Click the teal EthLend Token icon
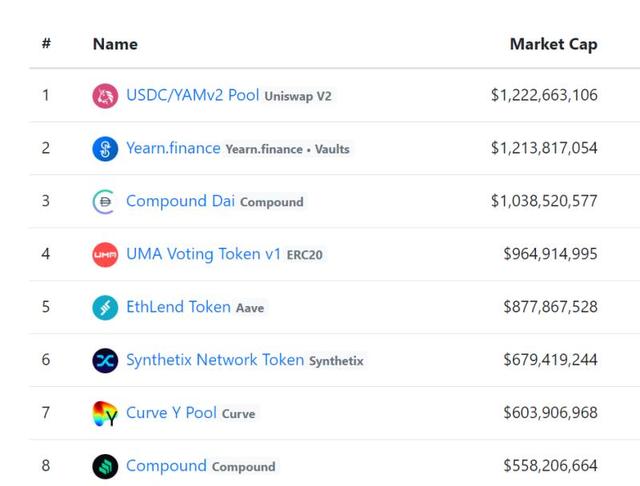The width and height of the screenshot is (640, 486). (x=105, y=307)
